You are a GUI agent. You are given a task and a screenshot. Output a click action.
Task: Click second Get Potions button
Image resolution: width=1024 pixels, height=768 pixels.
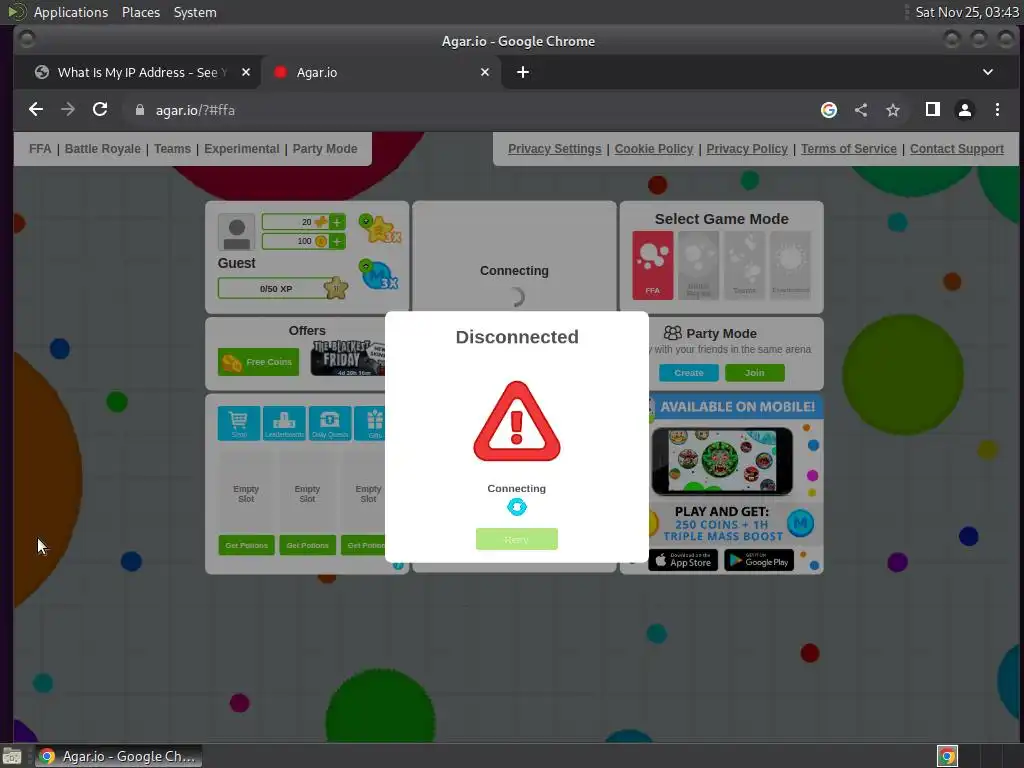click(x=308, y=545)
